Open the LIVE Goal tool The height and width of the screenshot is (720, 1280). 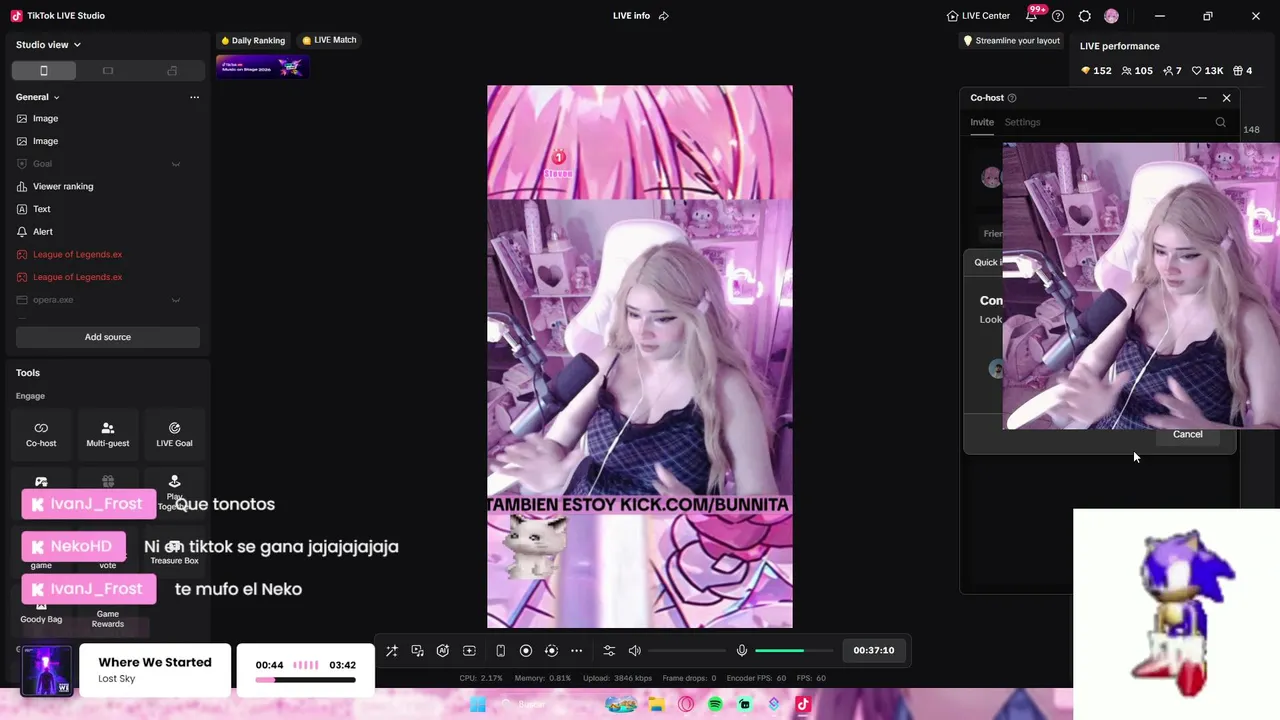(x=174, y=434)
